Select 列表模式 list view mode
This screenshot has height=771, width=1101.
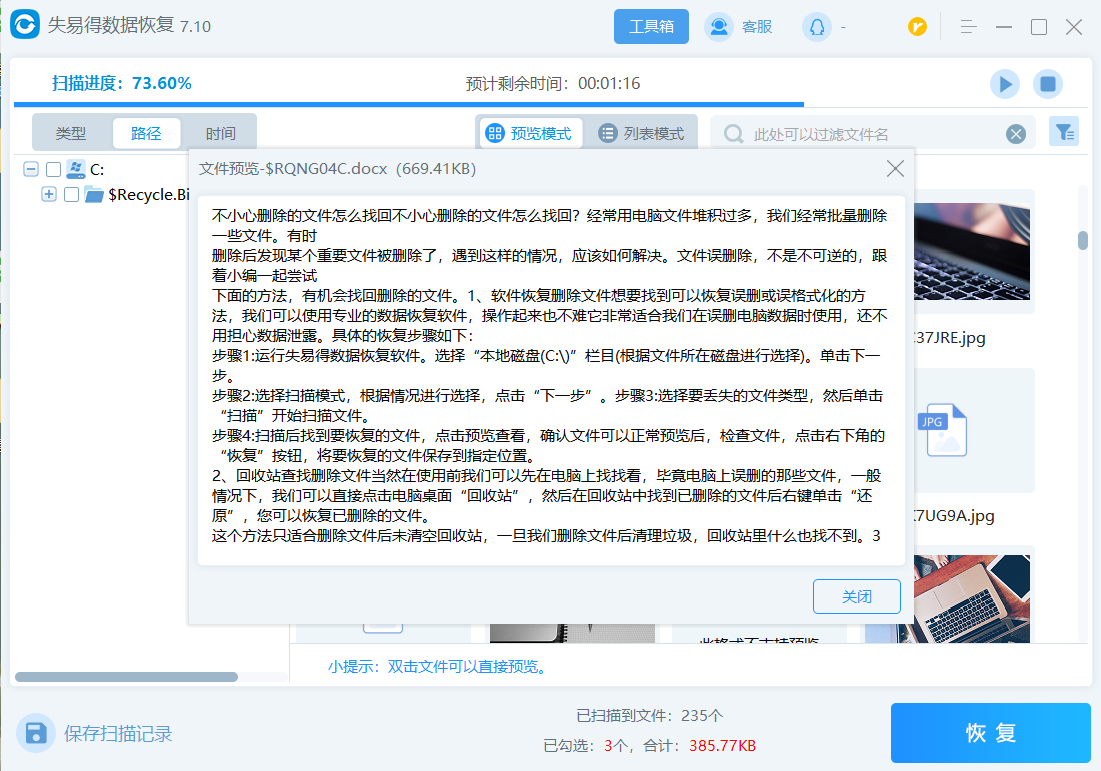tap(642, 133)
